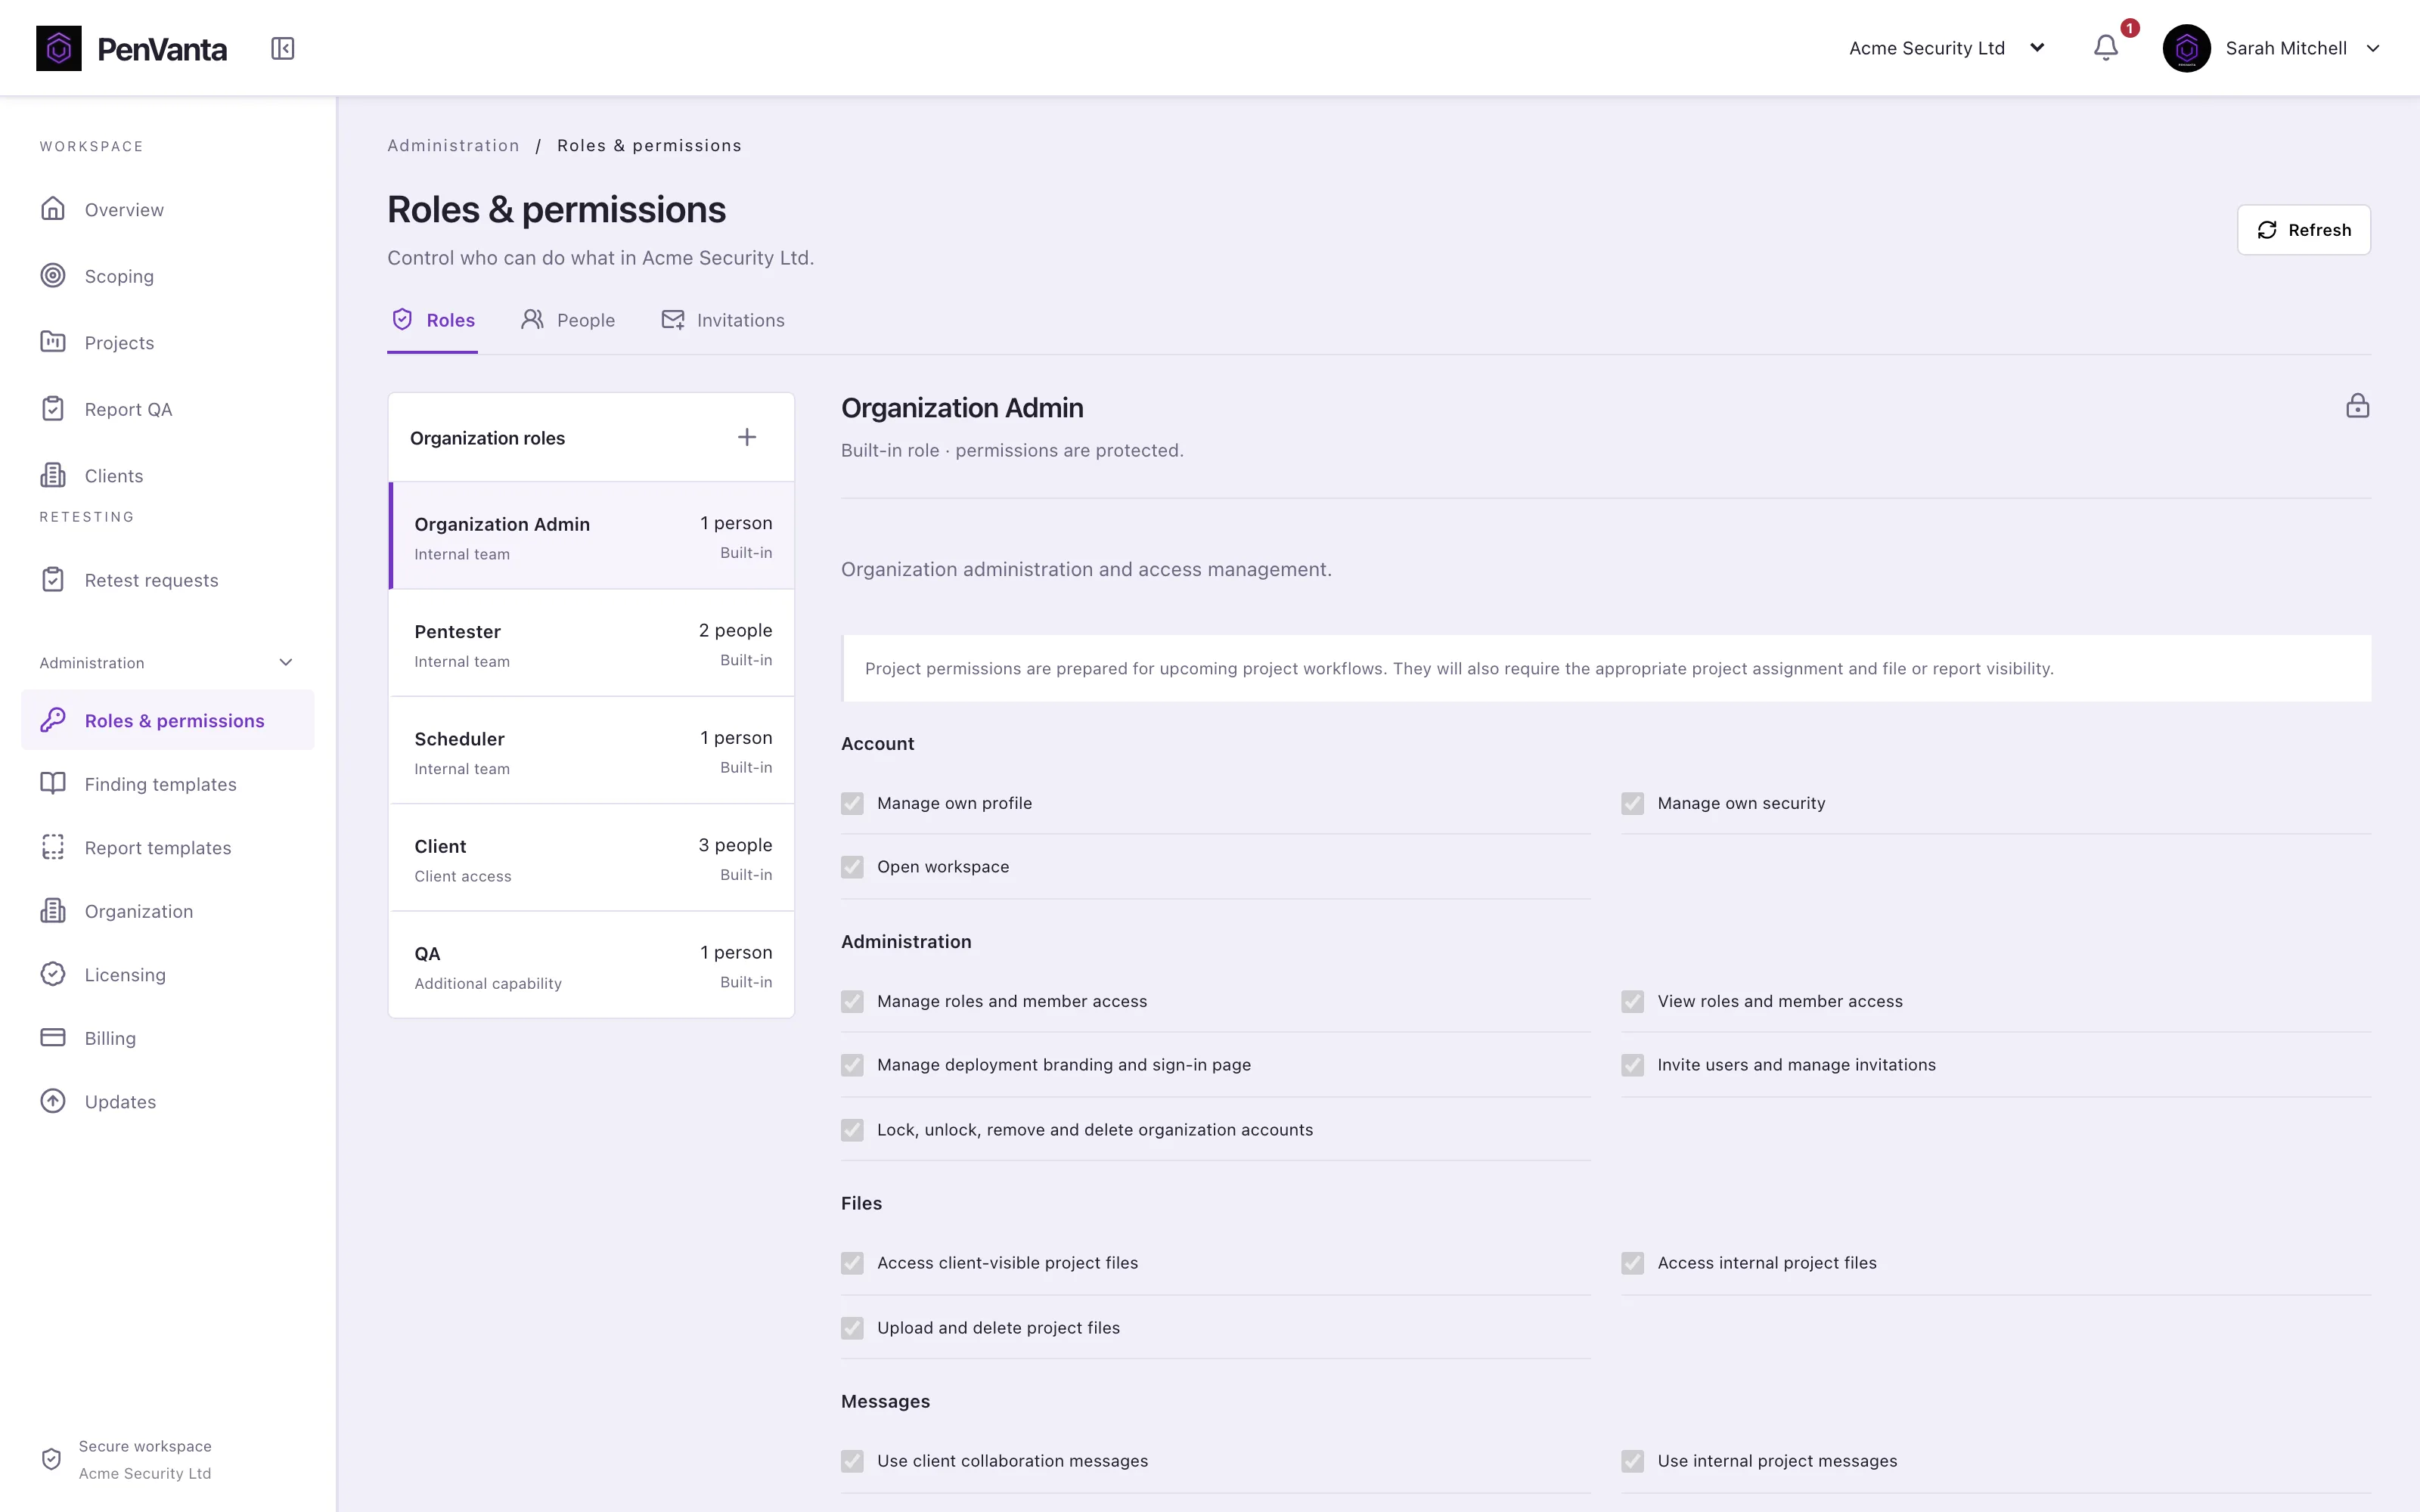Open Overview from the sidebar

(x=168, y=209)
